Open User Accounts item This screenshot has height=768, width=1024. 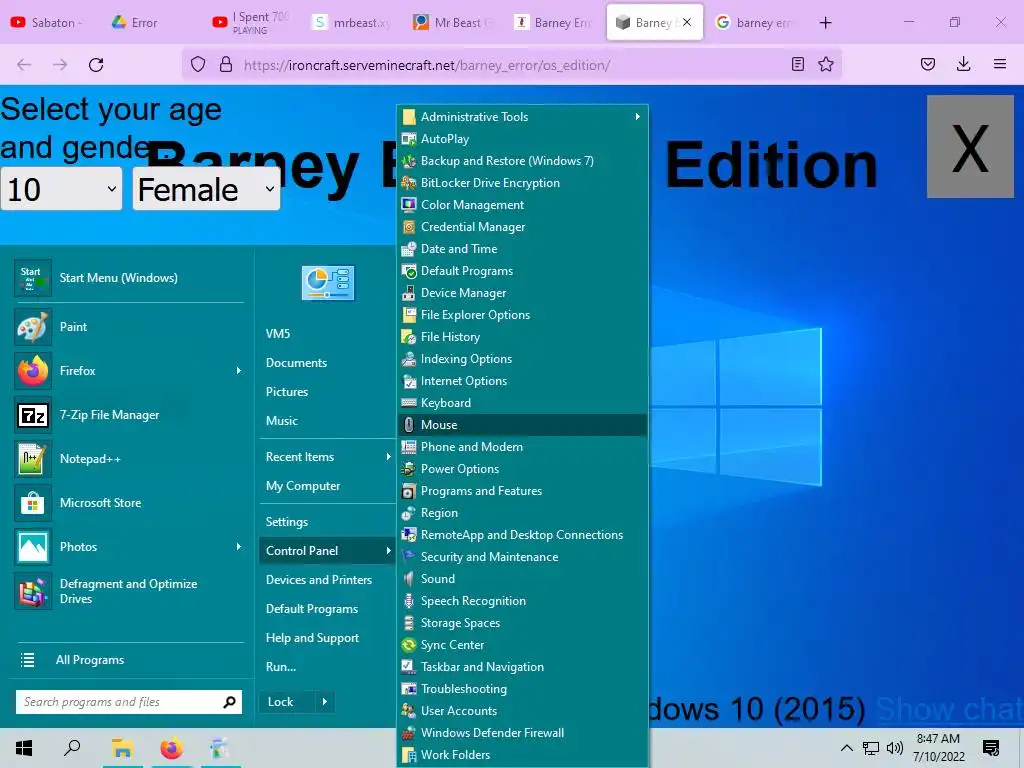point(522,711)
